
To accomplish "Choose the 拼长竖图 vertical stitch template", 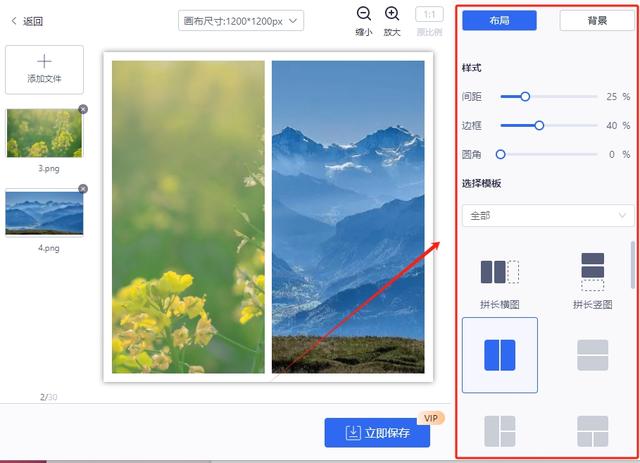I will [x=593, y=280].
